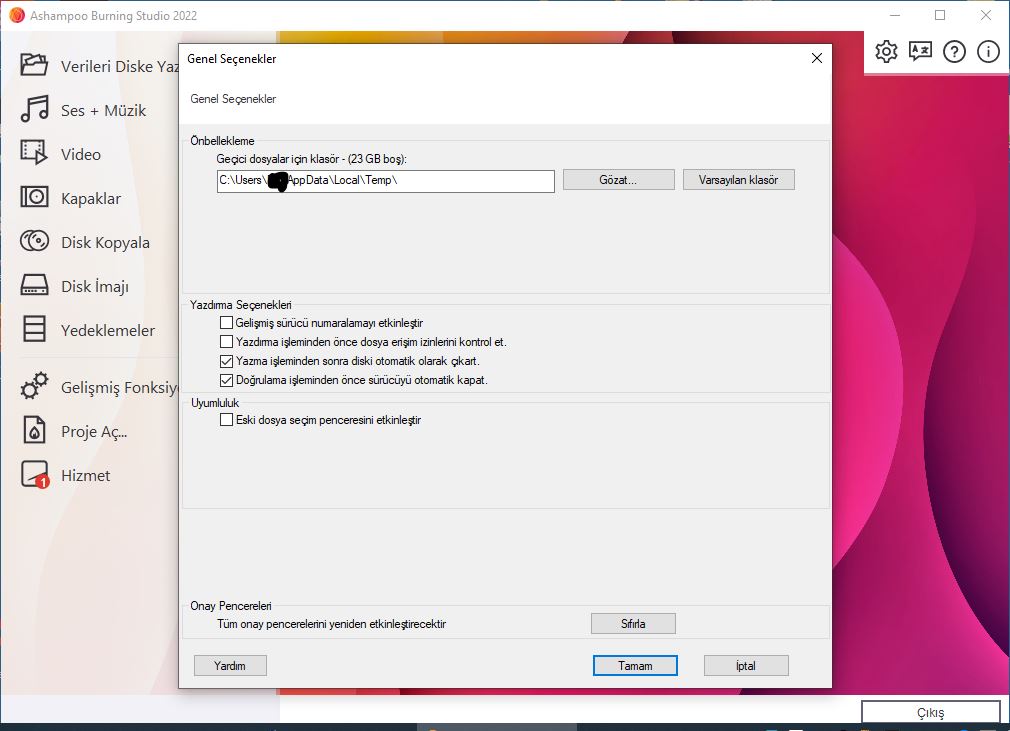Close the Genel Seçenekler dialog
The width and height of the screenshot is (1010, 731).
(817, 58)
